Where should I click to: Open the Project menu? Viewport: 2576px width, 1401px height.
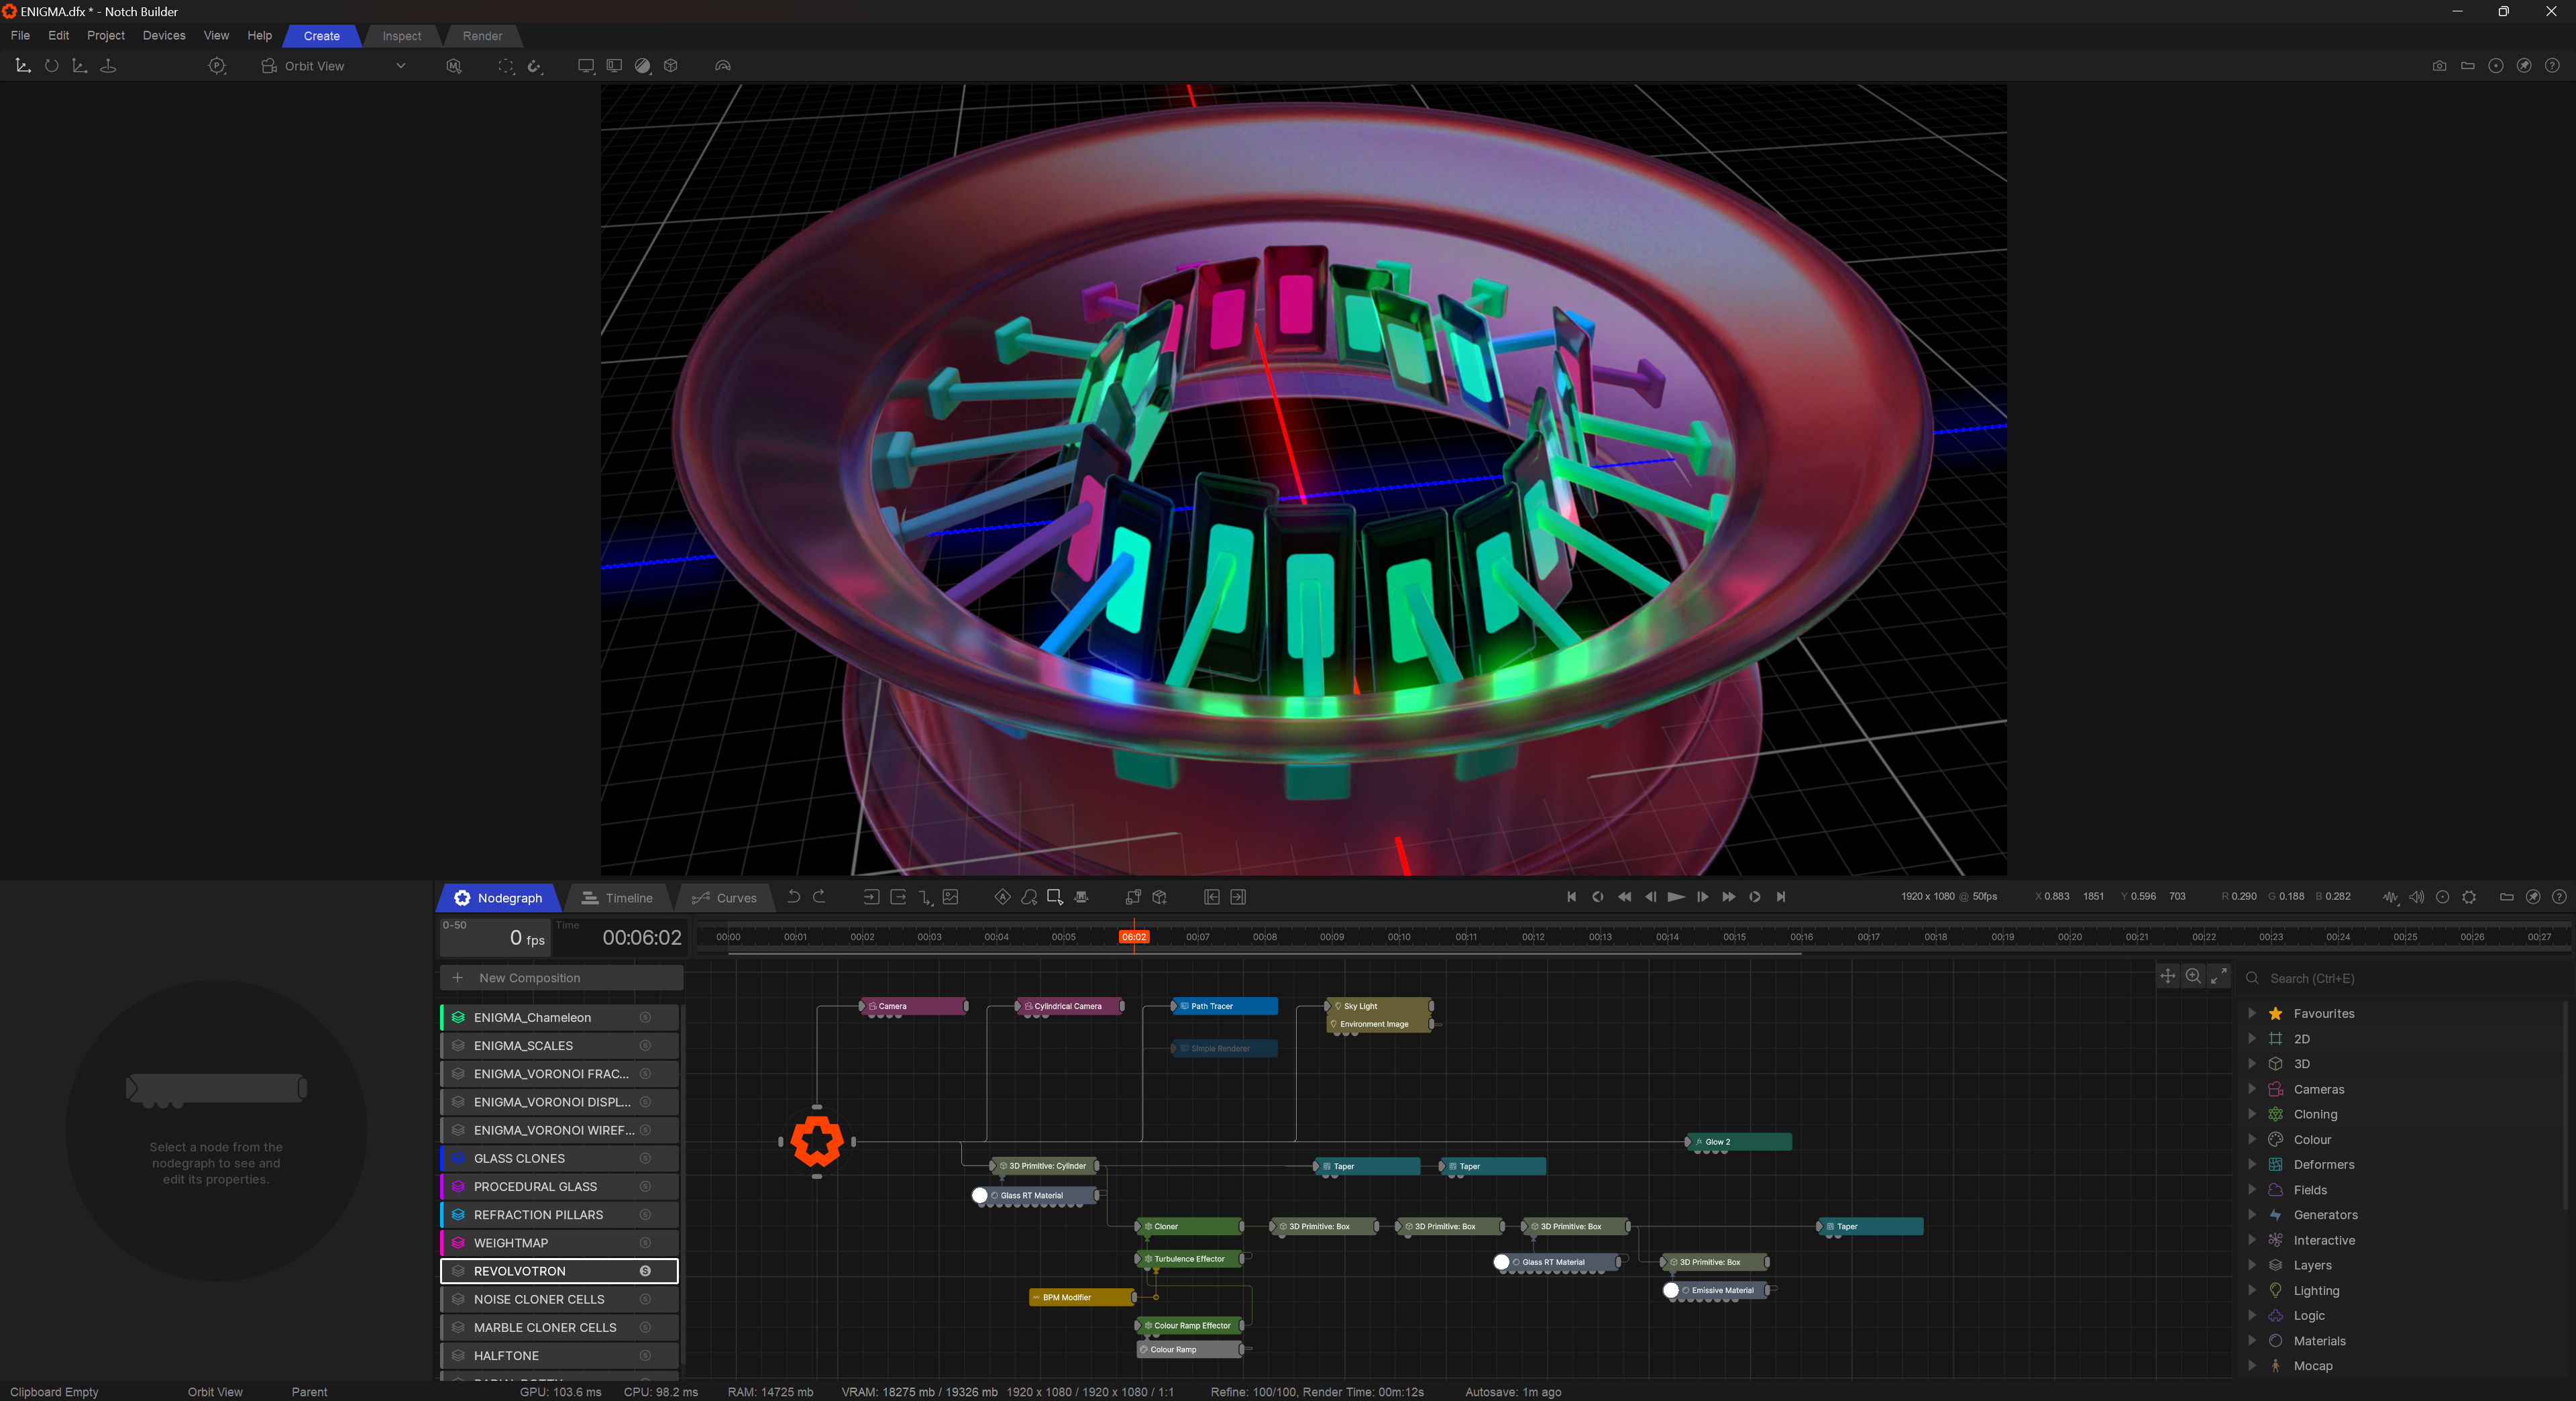(x=105, y=36)
